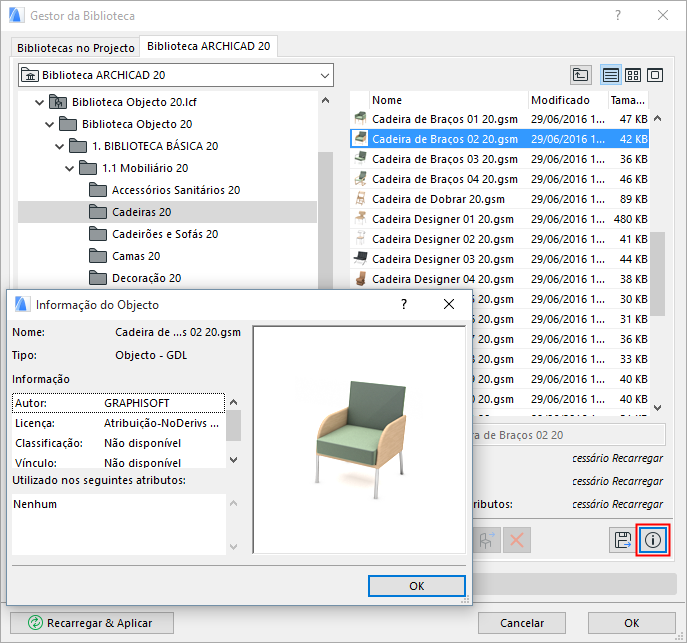The width and height of the screenshot is (687, 643).
Task: Select the Licença: Atribuição-NoDerivs row
Action: tap(118, 423)
